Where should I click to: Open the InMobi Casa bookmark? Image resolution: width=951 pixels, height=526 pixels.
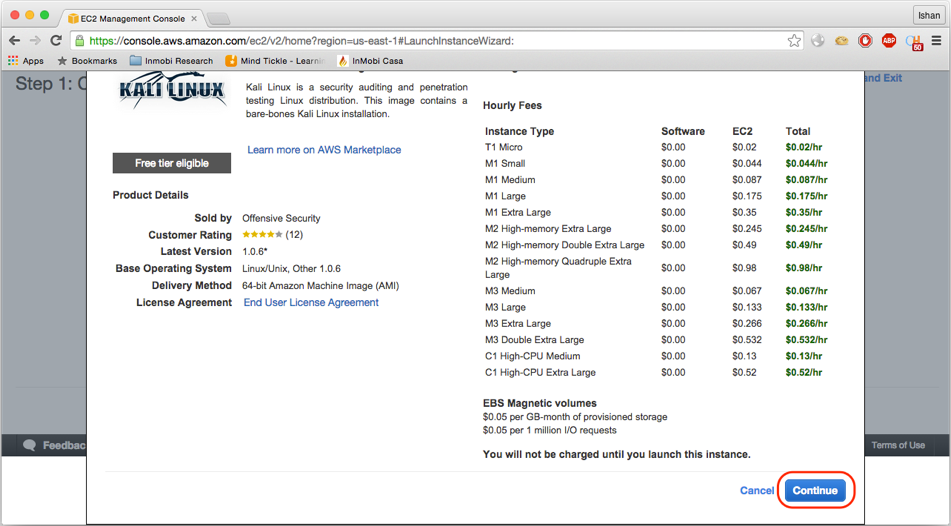(370, 61)
